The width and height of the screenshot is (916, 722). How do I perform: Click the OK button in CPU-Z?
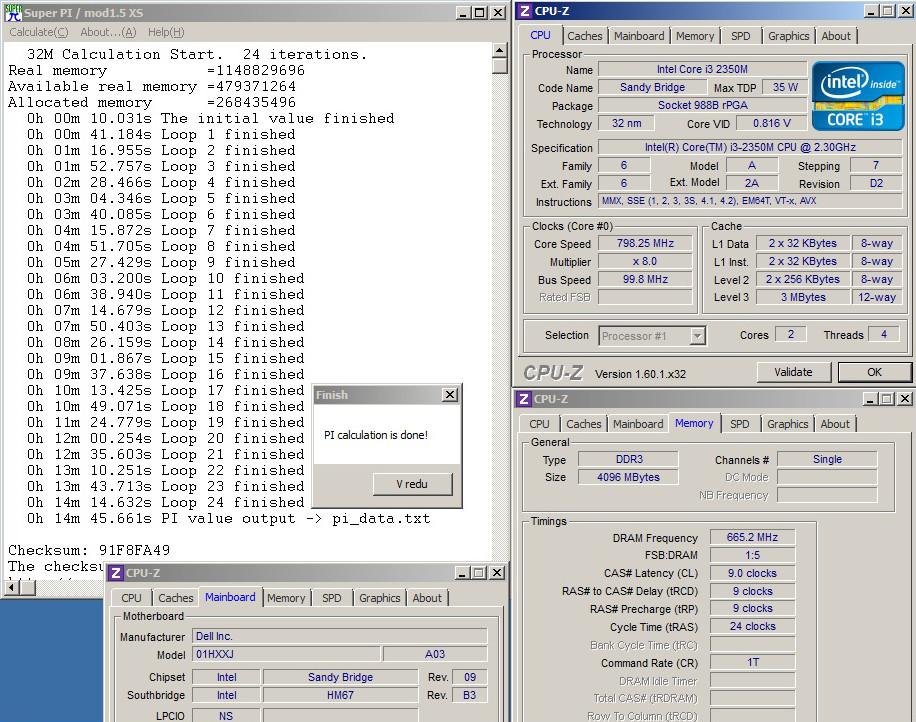[x=874, y=372]
